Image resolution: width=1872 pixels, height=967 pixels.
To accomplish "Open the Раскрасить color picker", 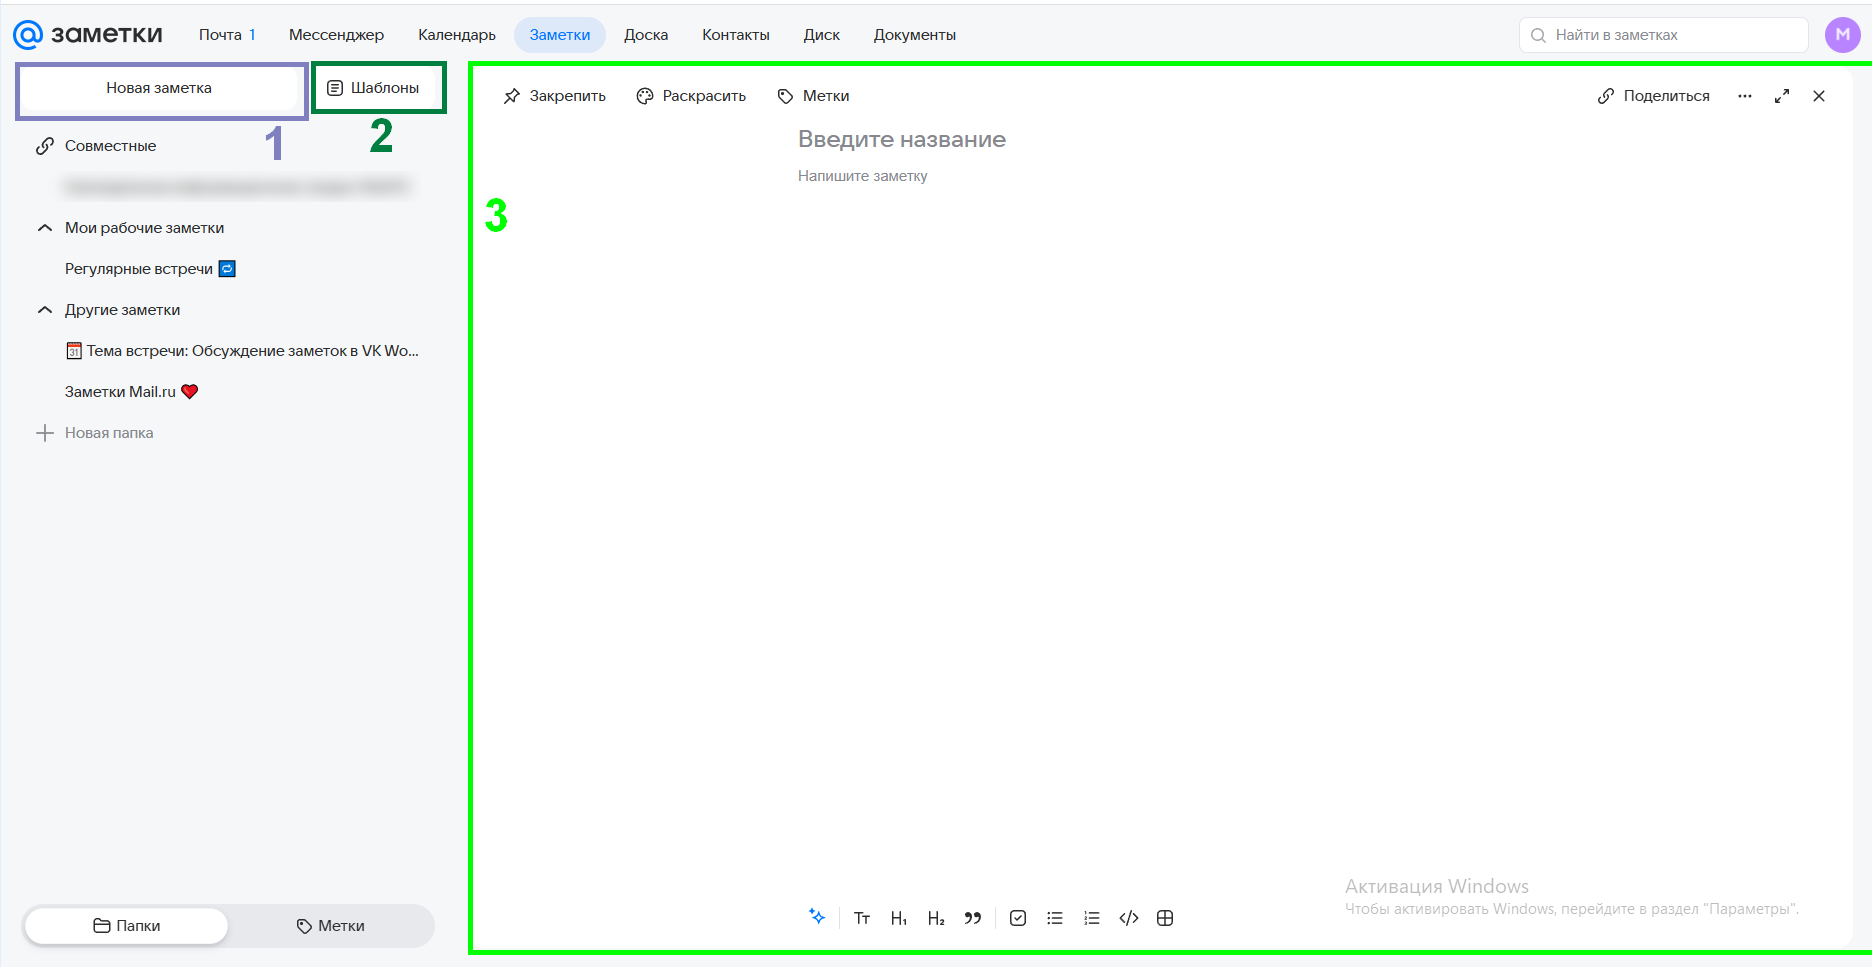I will pos(691,96).
